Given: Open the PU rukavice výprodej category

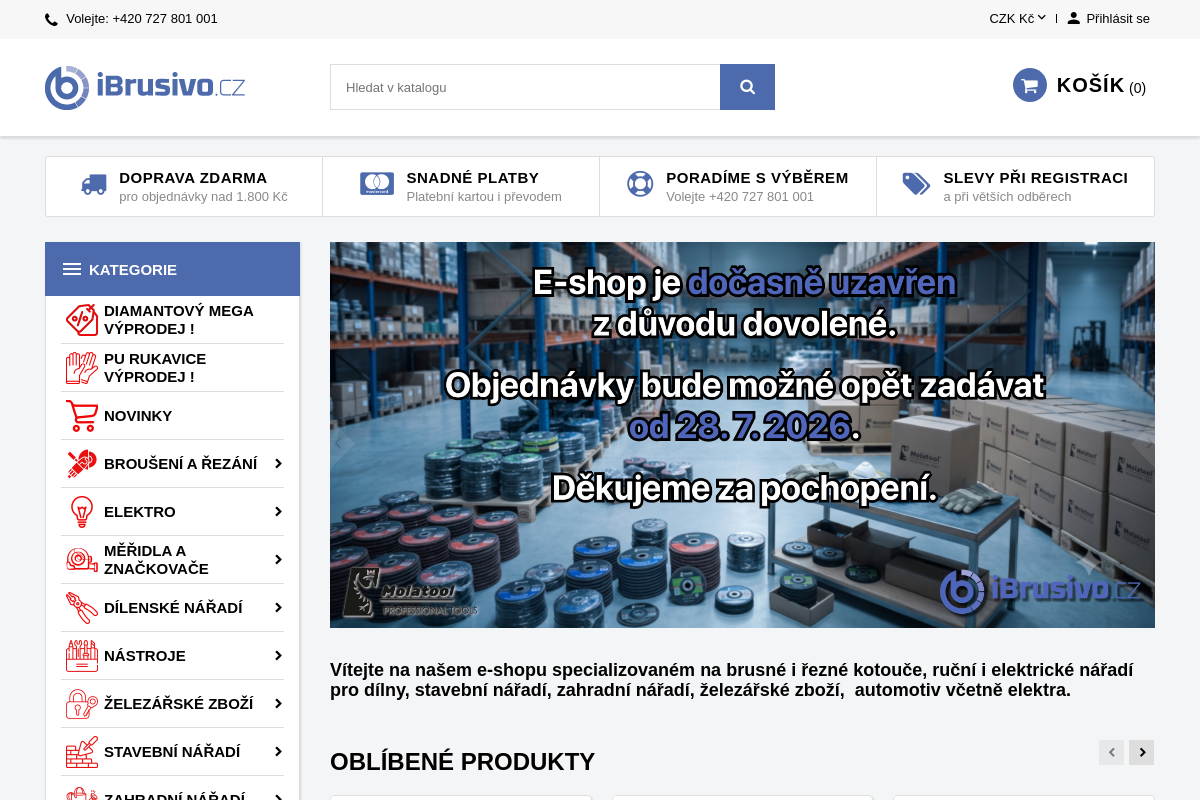Looking at the screenshot, I should point(172,368).
